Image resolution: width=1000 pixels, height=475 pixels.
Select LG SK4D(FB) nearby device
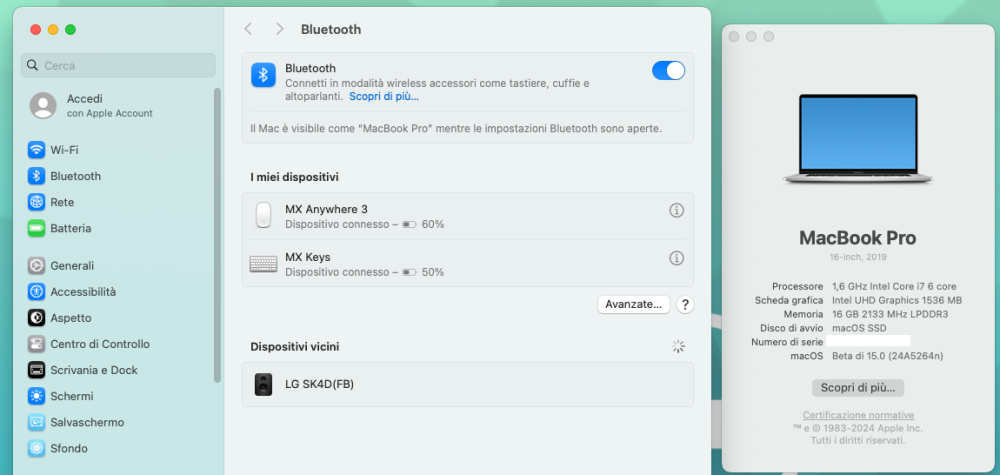point(467,384)
